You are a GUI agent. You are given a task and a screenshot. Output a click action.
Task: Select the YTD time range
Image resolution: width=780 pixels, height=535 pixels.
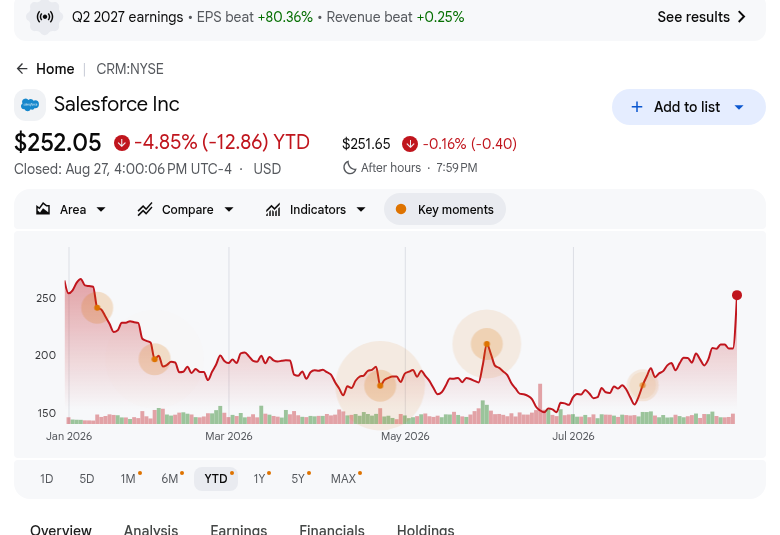[x=216, y=479]
